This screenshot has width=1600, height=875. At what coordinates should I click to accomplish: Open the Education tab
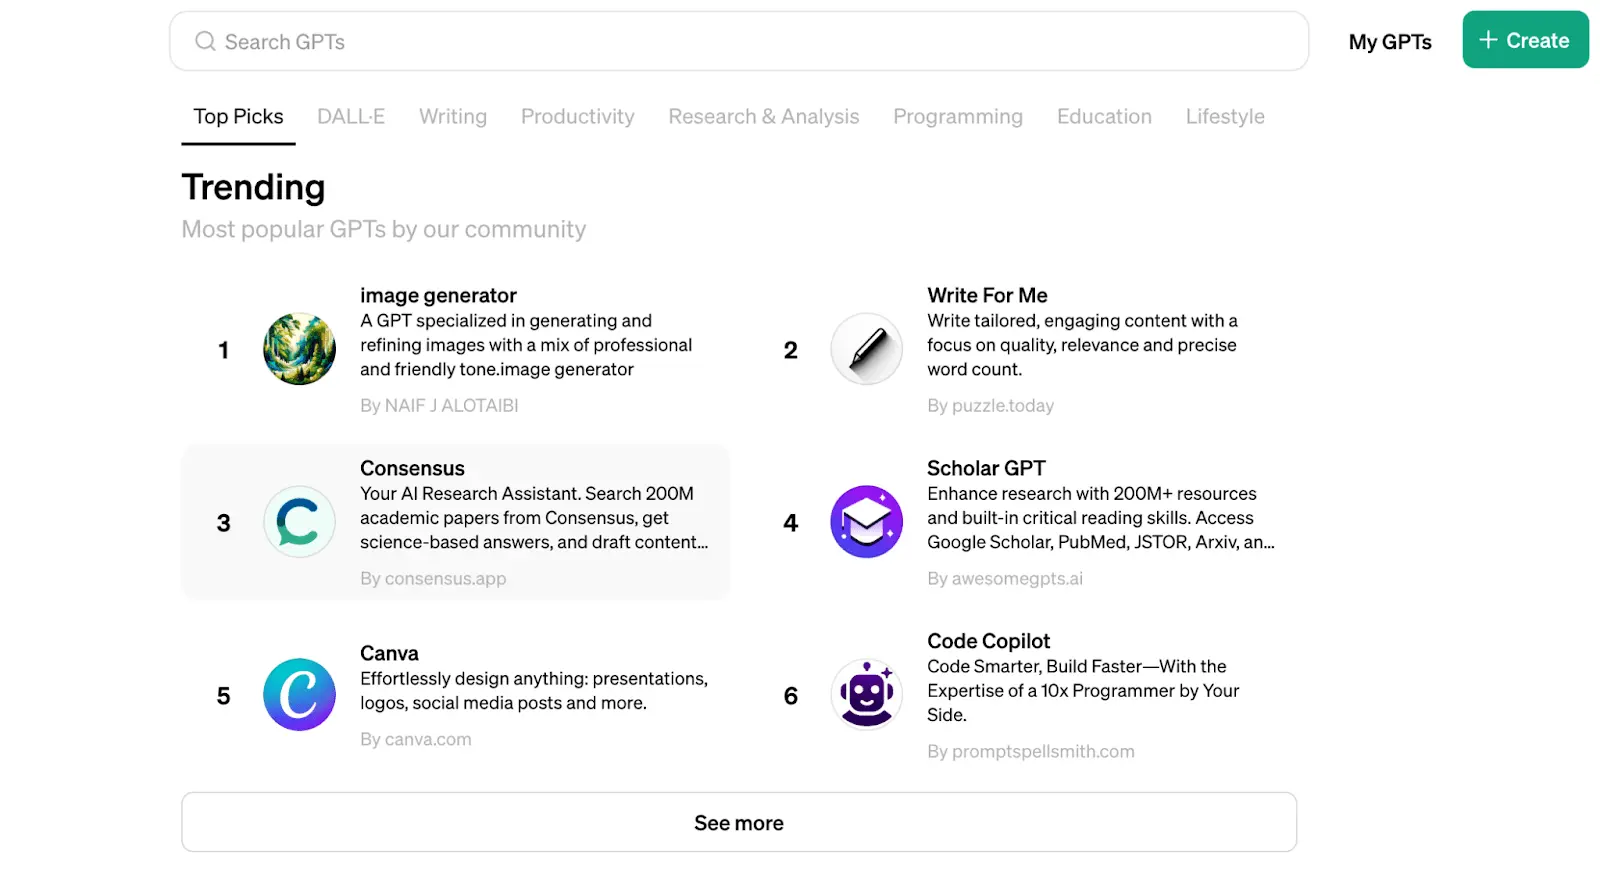tap(1104, 117)
